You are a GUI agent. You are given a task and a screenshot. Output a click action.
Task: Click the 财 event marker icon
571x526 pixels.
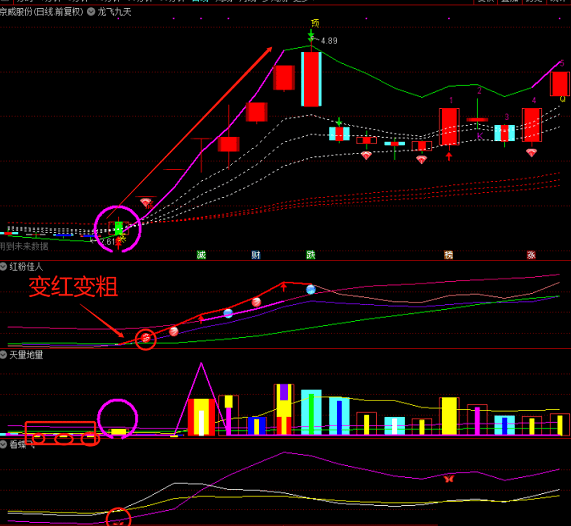256,255
